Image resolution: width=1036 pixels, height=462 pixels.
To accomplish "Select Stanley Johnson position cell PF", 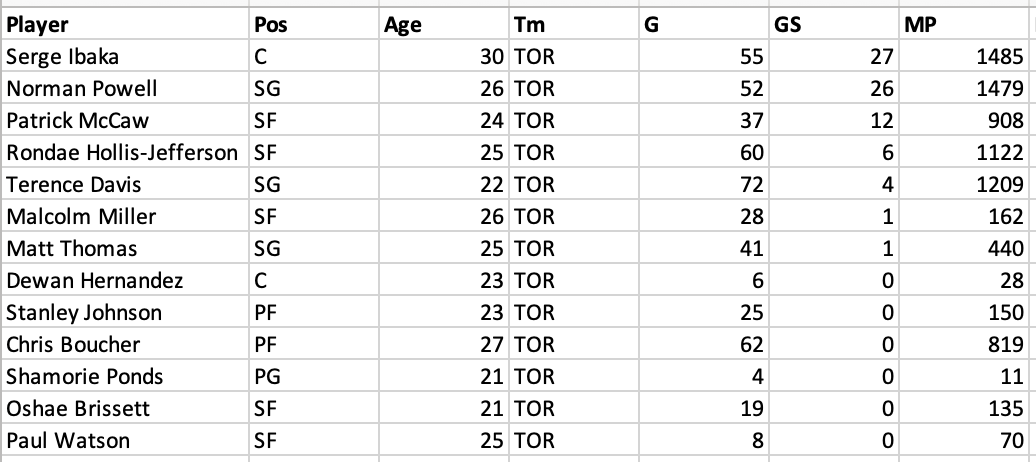I will coord(314,313).
